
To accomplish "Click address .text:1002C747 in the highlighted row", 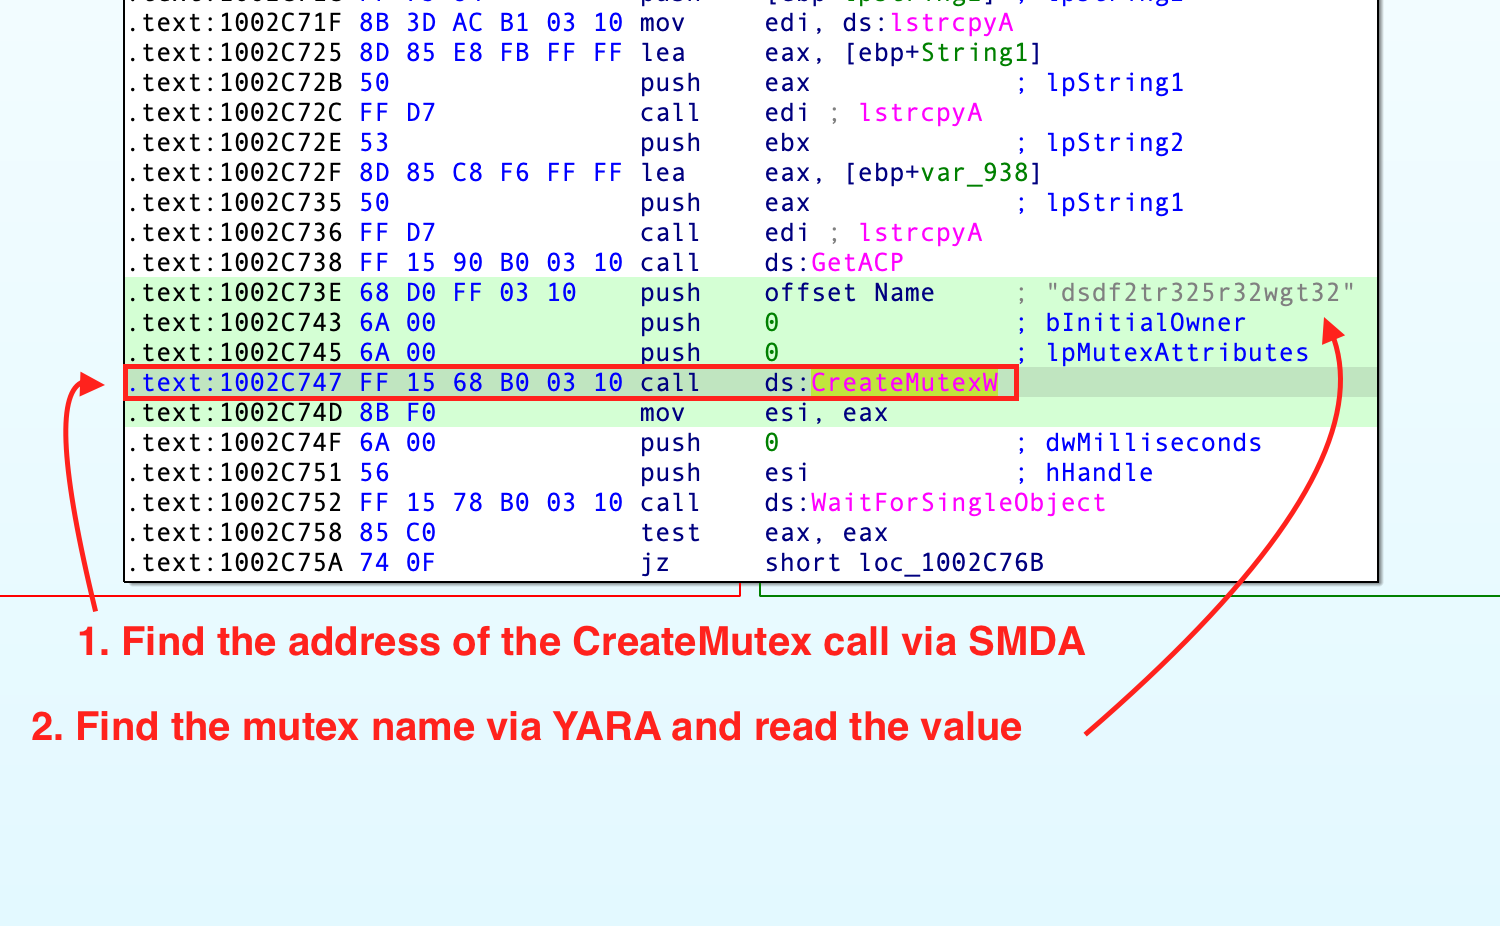I will click(235, 383).
